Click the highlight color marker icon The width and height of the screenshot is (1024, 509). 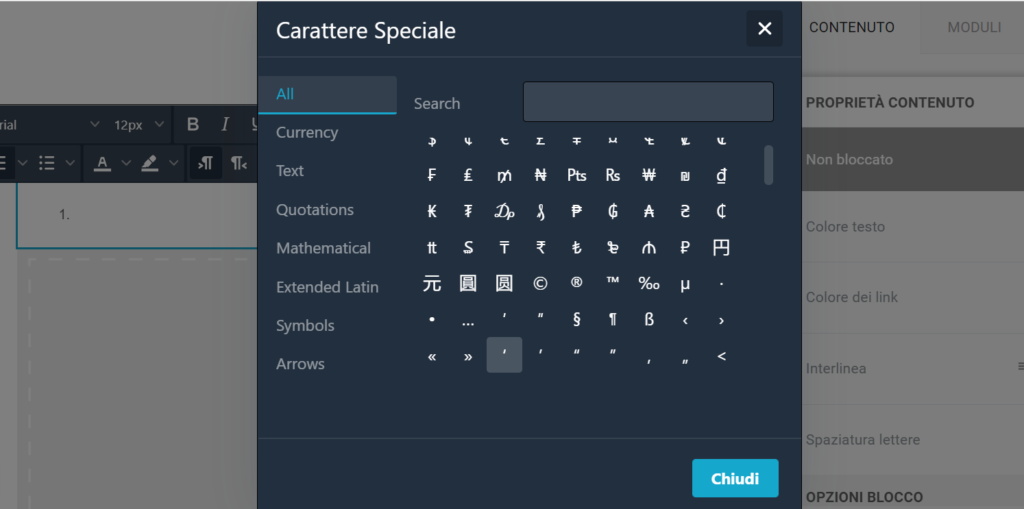150,162
